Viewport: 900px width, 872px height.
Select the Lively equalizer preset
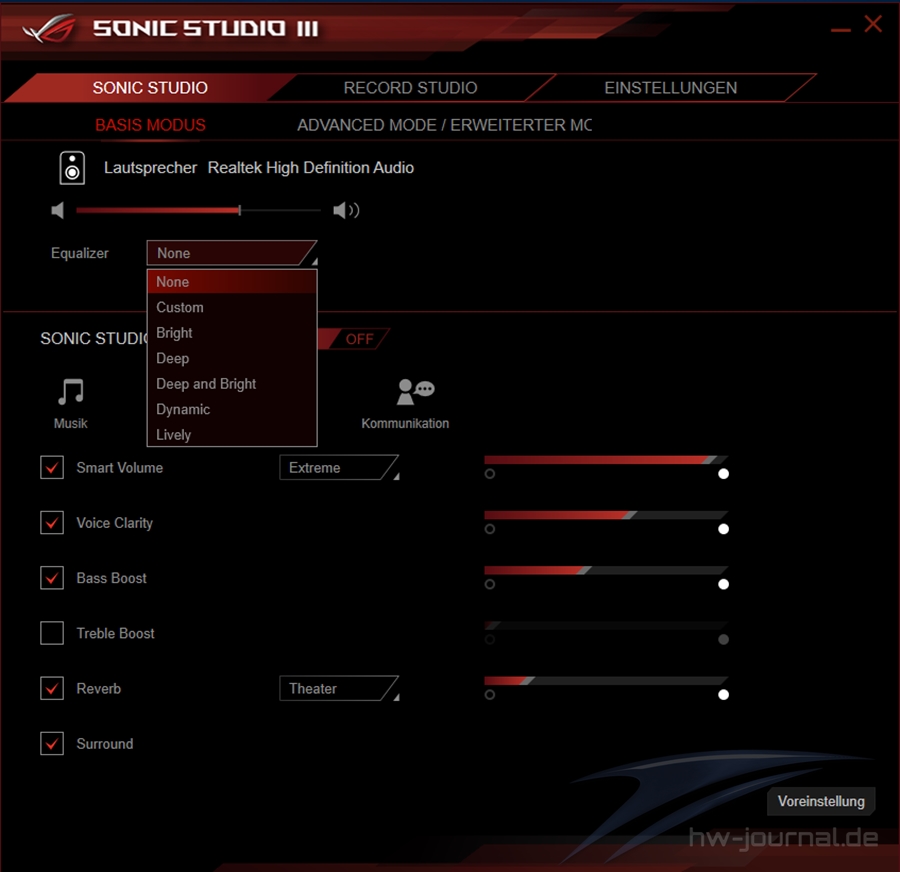coord(232,435)
